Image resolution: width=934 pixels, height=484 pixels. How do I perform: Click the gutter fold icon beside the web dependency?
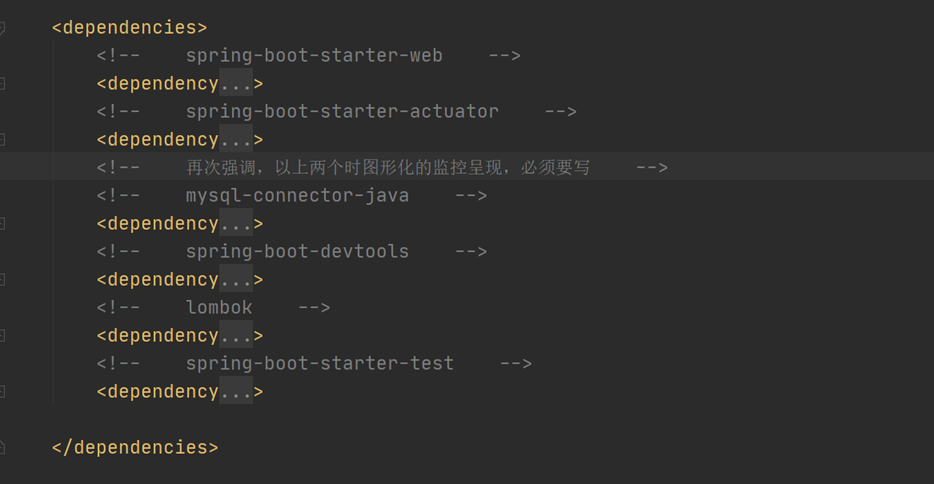coord(2,83)
